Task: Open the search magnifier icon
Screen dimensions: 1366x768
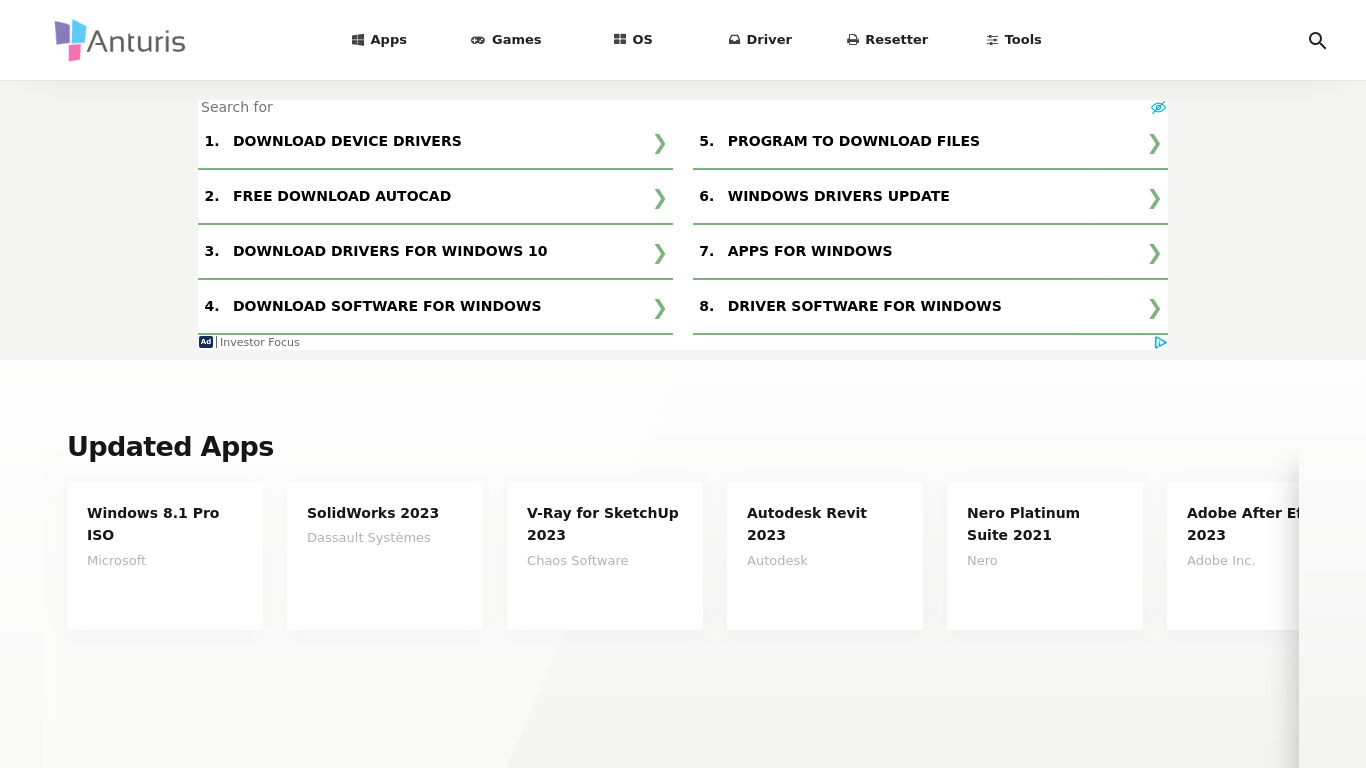Action: (x=1317, y=40)
